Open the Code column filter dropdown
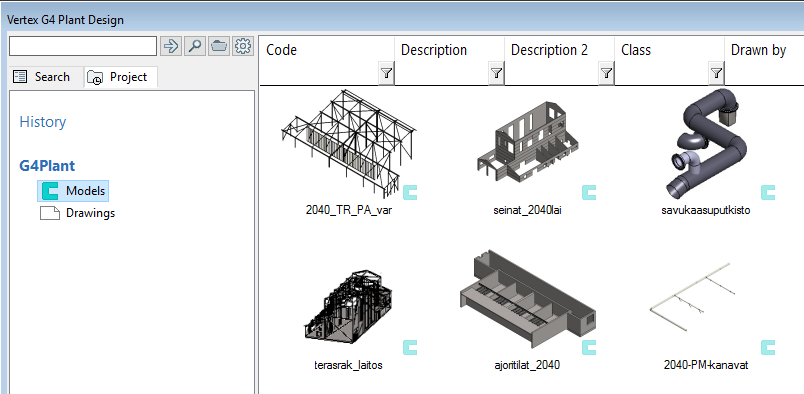804x394 pixels. click(387, 74)
